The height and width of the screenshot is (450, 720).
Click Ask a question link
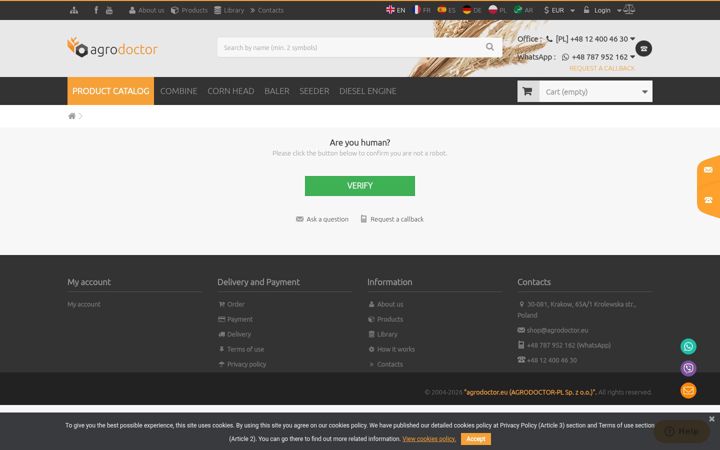[x=322, y=219]
